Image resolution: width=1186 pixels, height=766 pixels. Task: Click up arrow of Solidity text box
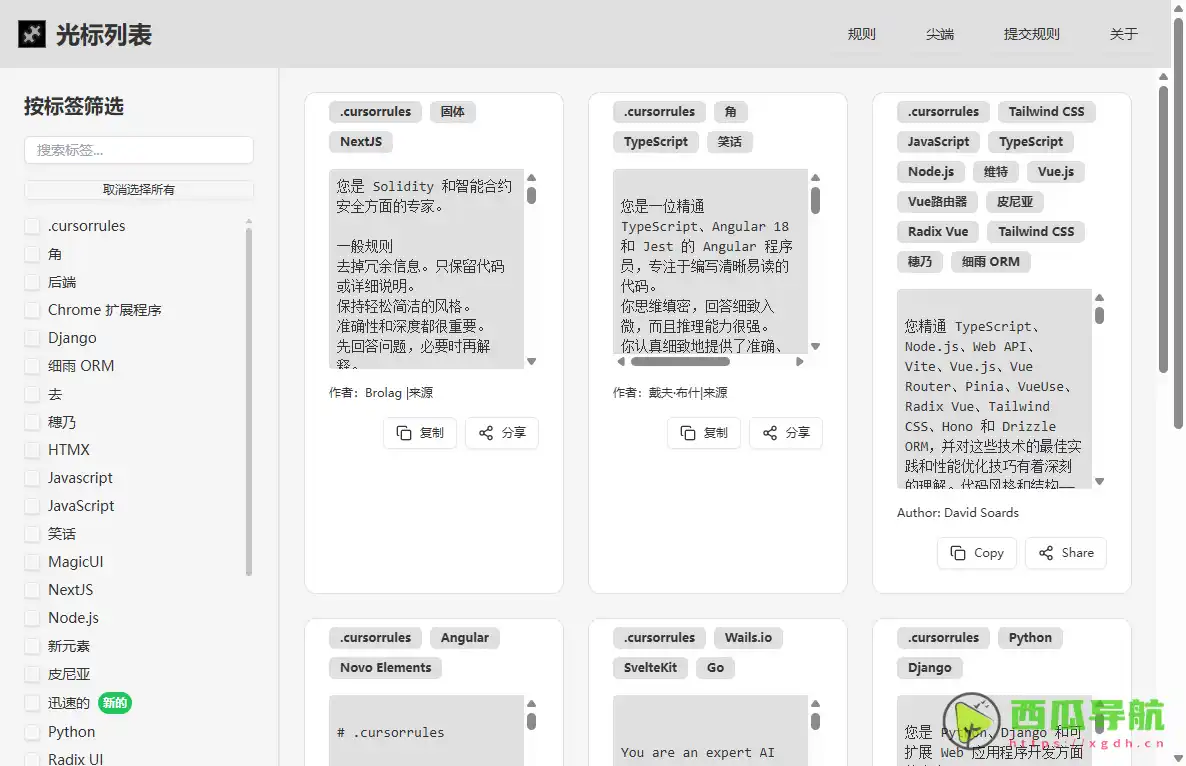coord(532,178)
